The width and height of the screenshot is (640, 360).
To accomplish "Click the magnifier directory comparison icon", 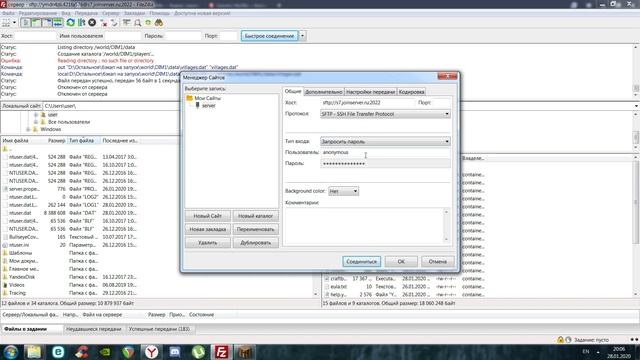I will pos(138,23).
